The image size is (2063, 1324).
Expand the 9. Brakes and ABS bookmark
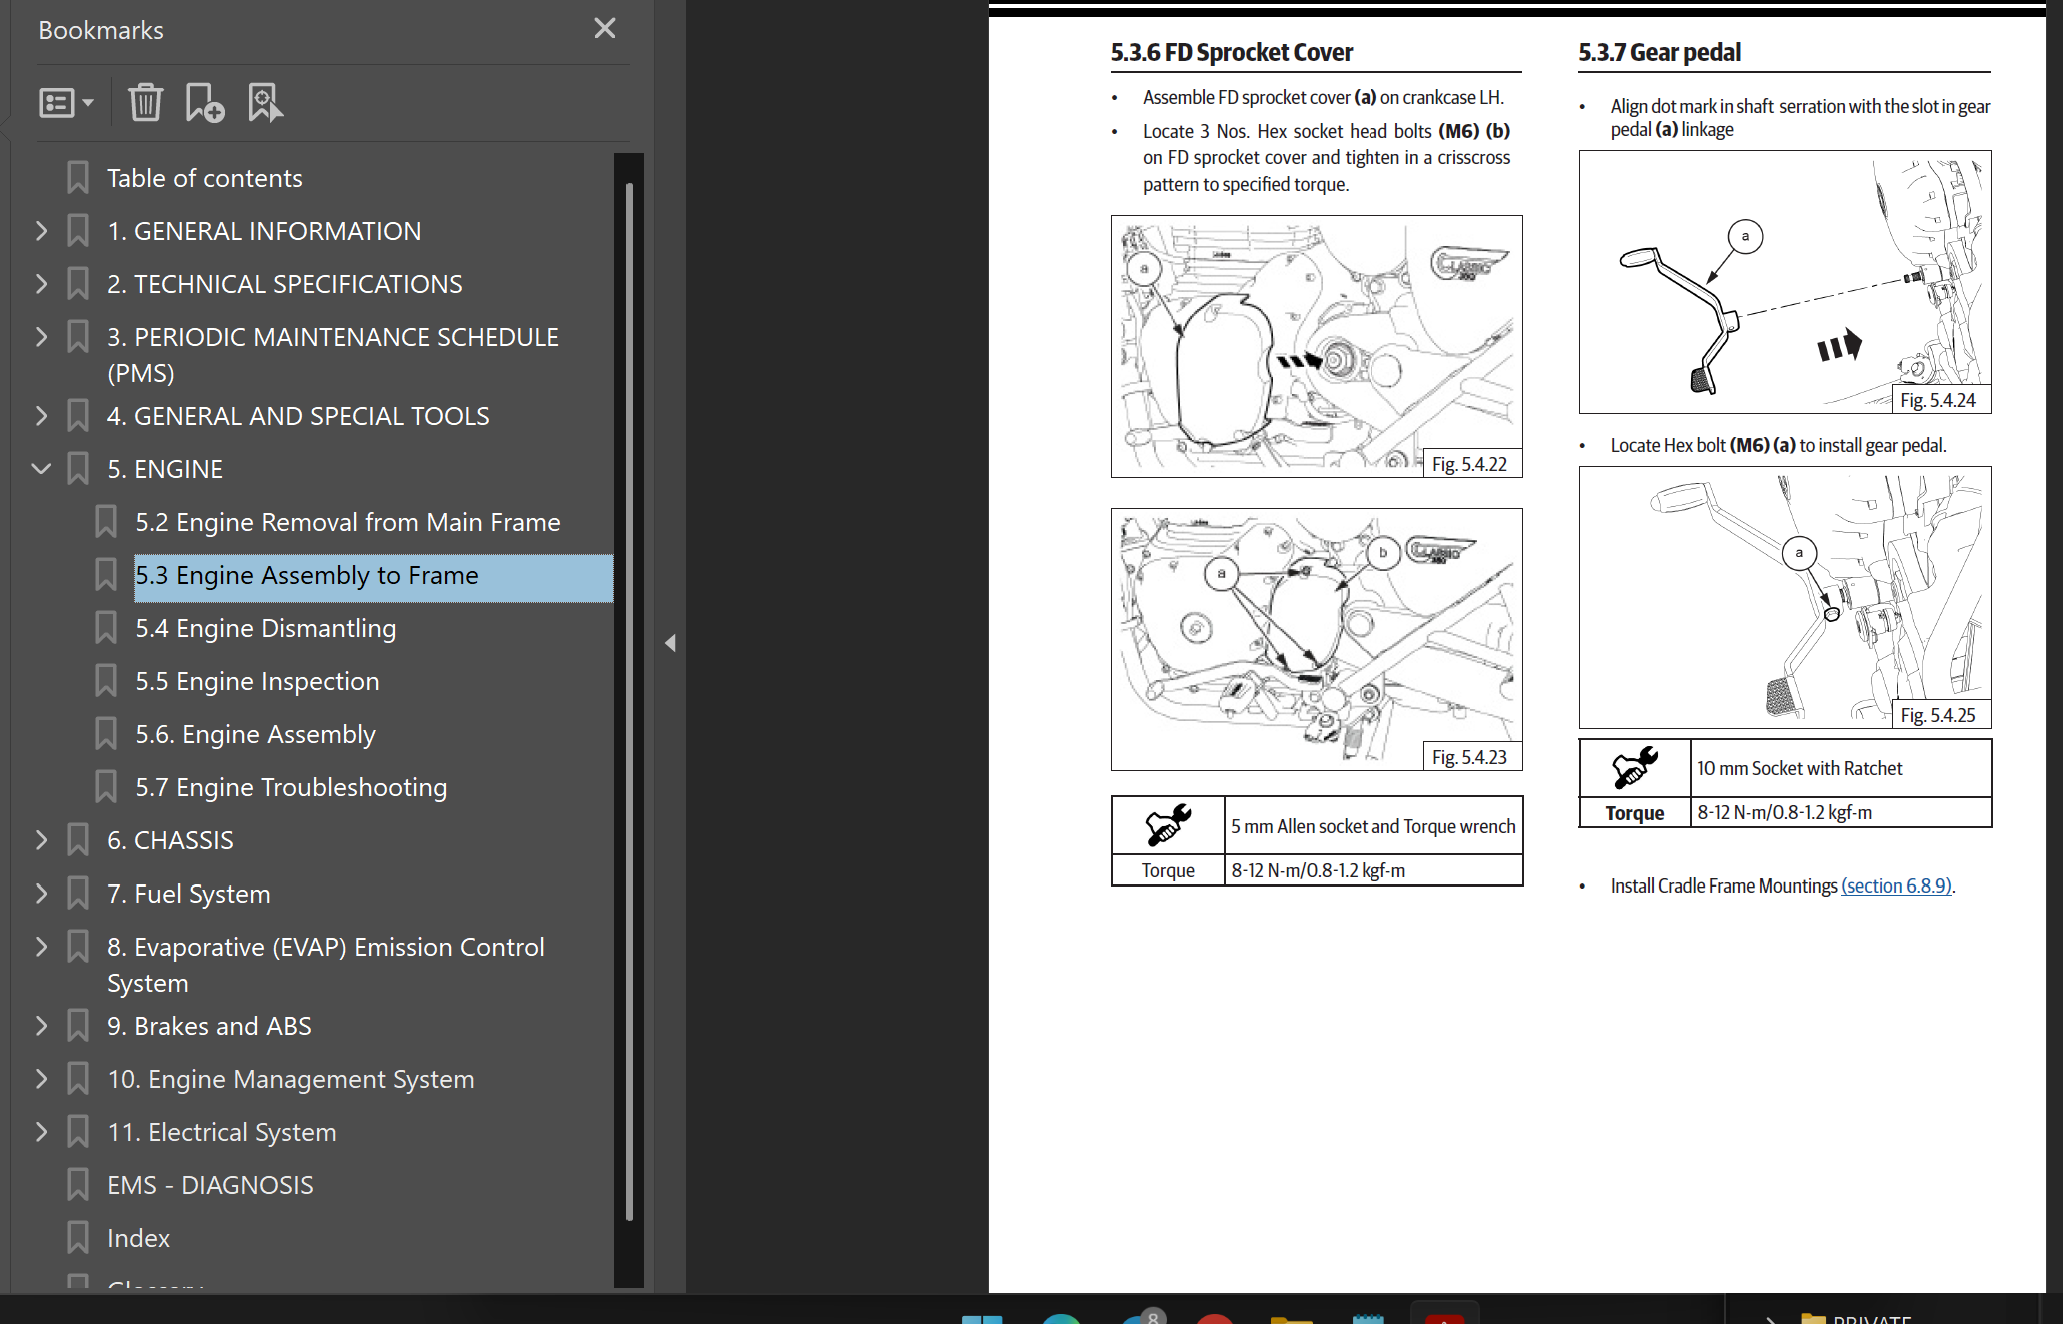41,1026
